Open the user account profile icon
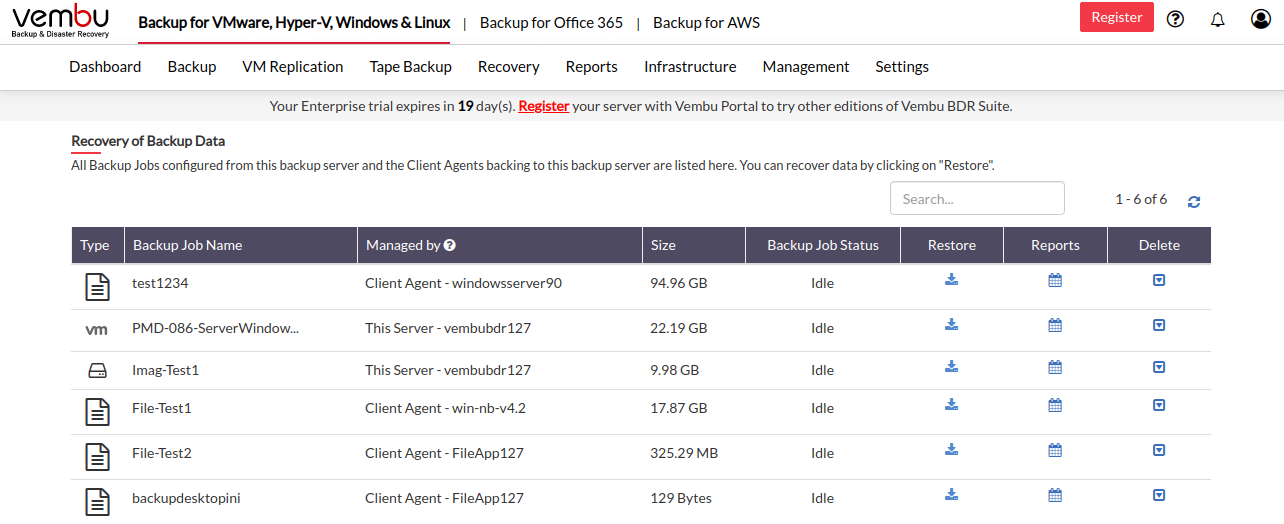 coord(1261,18)
